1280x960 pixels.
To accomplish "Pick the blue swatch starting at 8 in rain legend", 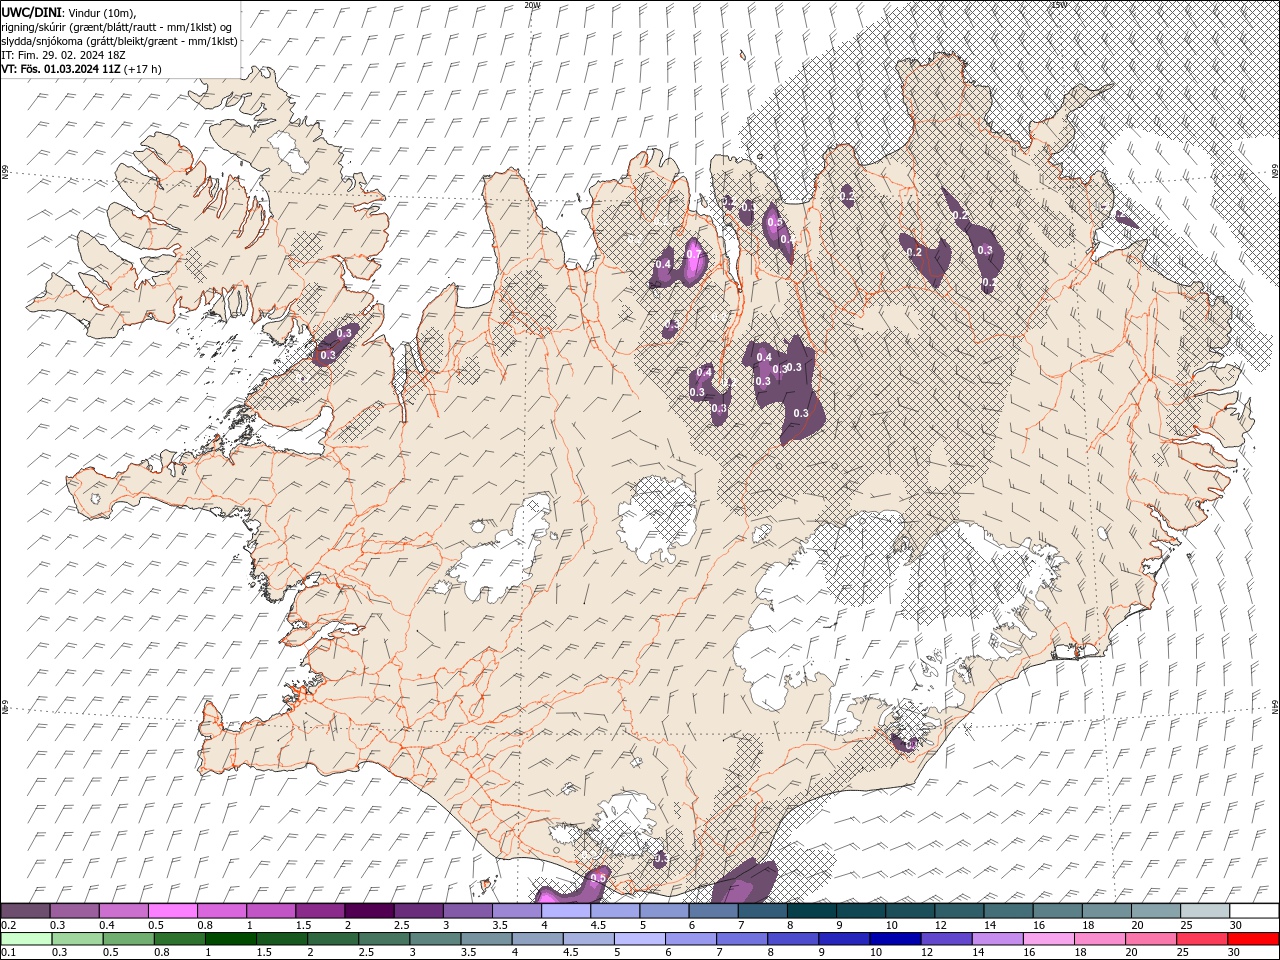I will point(792,938).
